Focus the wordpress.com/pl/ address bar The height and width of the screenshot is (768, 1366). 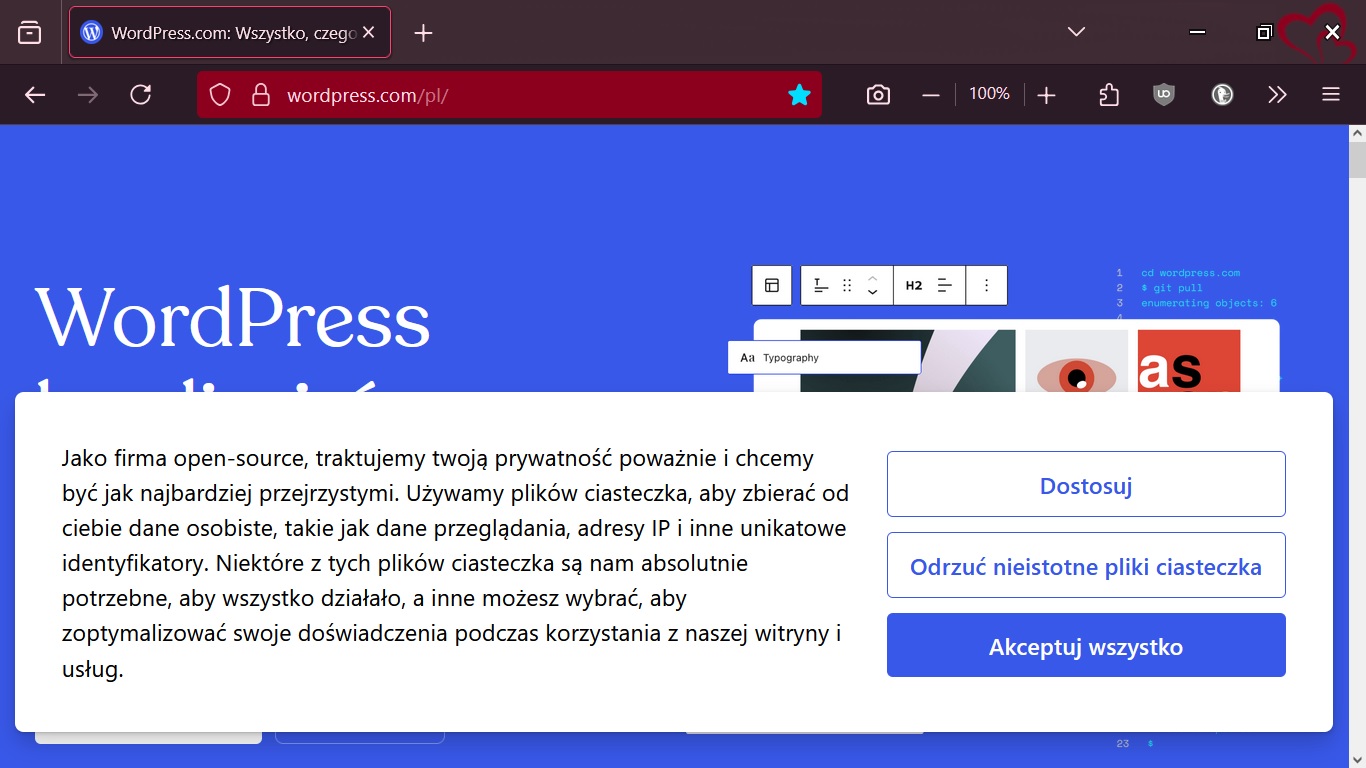tap(509, 95)
